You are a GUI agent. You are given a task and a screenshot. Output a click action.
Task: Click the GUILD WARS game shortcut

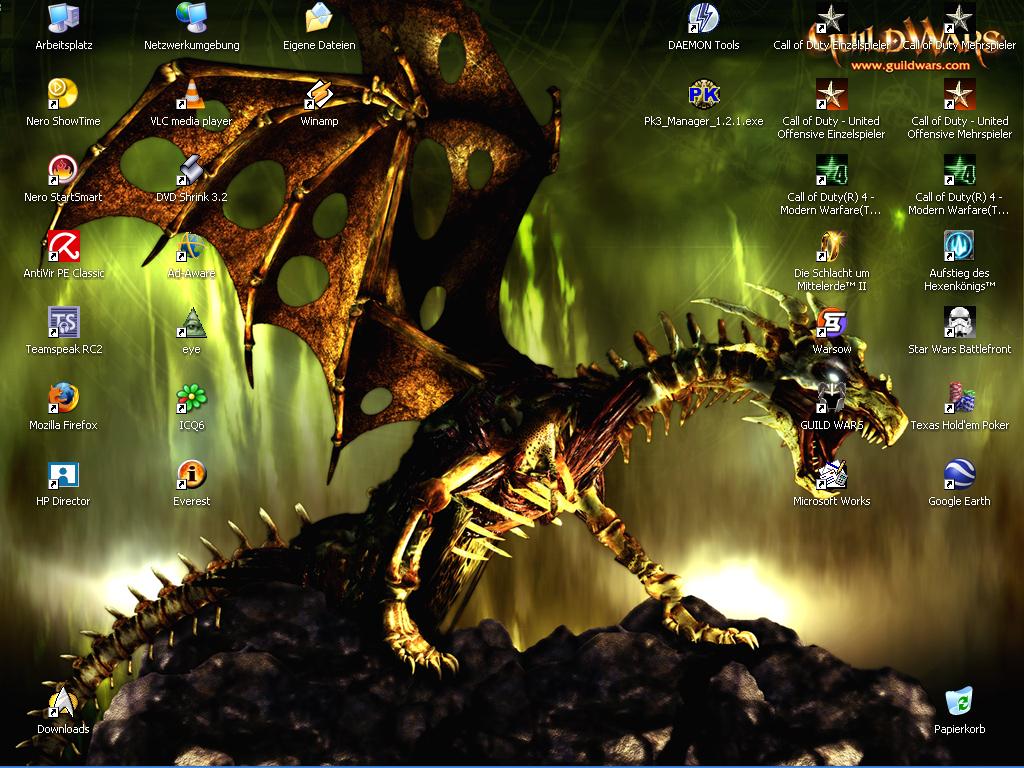[831, 398]
